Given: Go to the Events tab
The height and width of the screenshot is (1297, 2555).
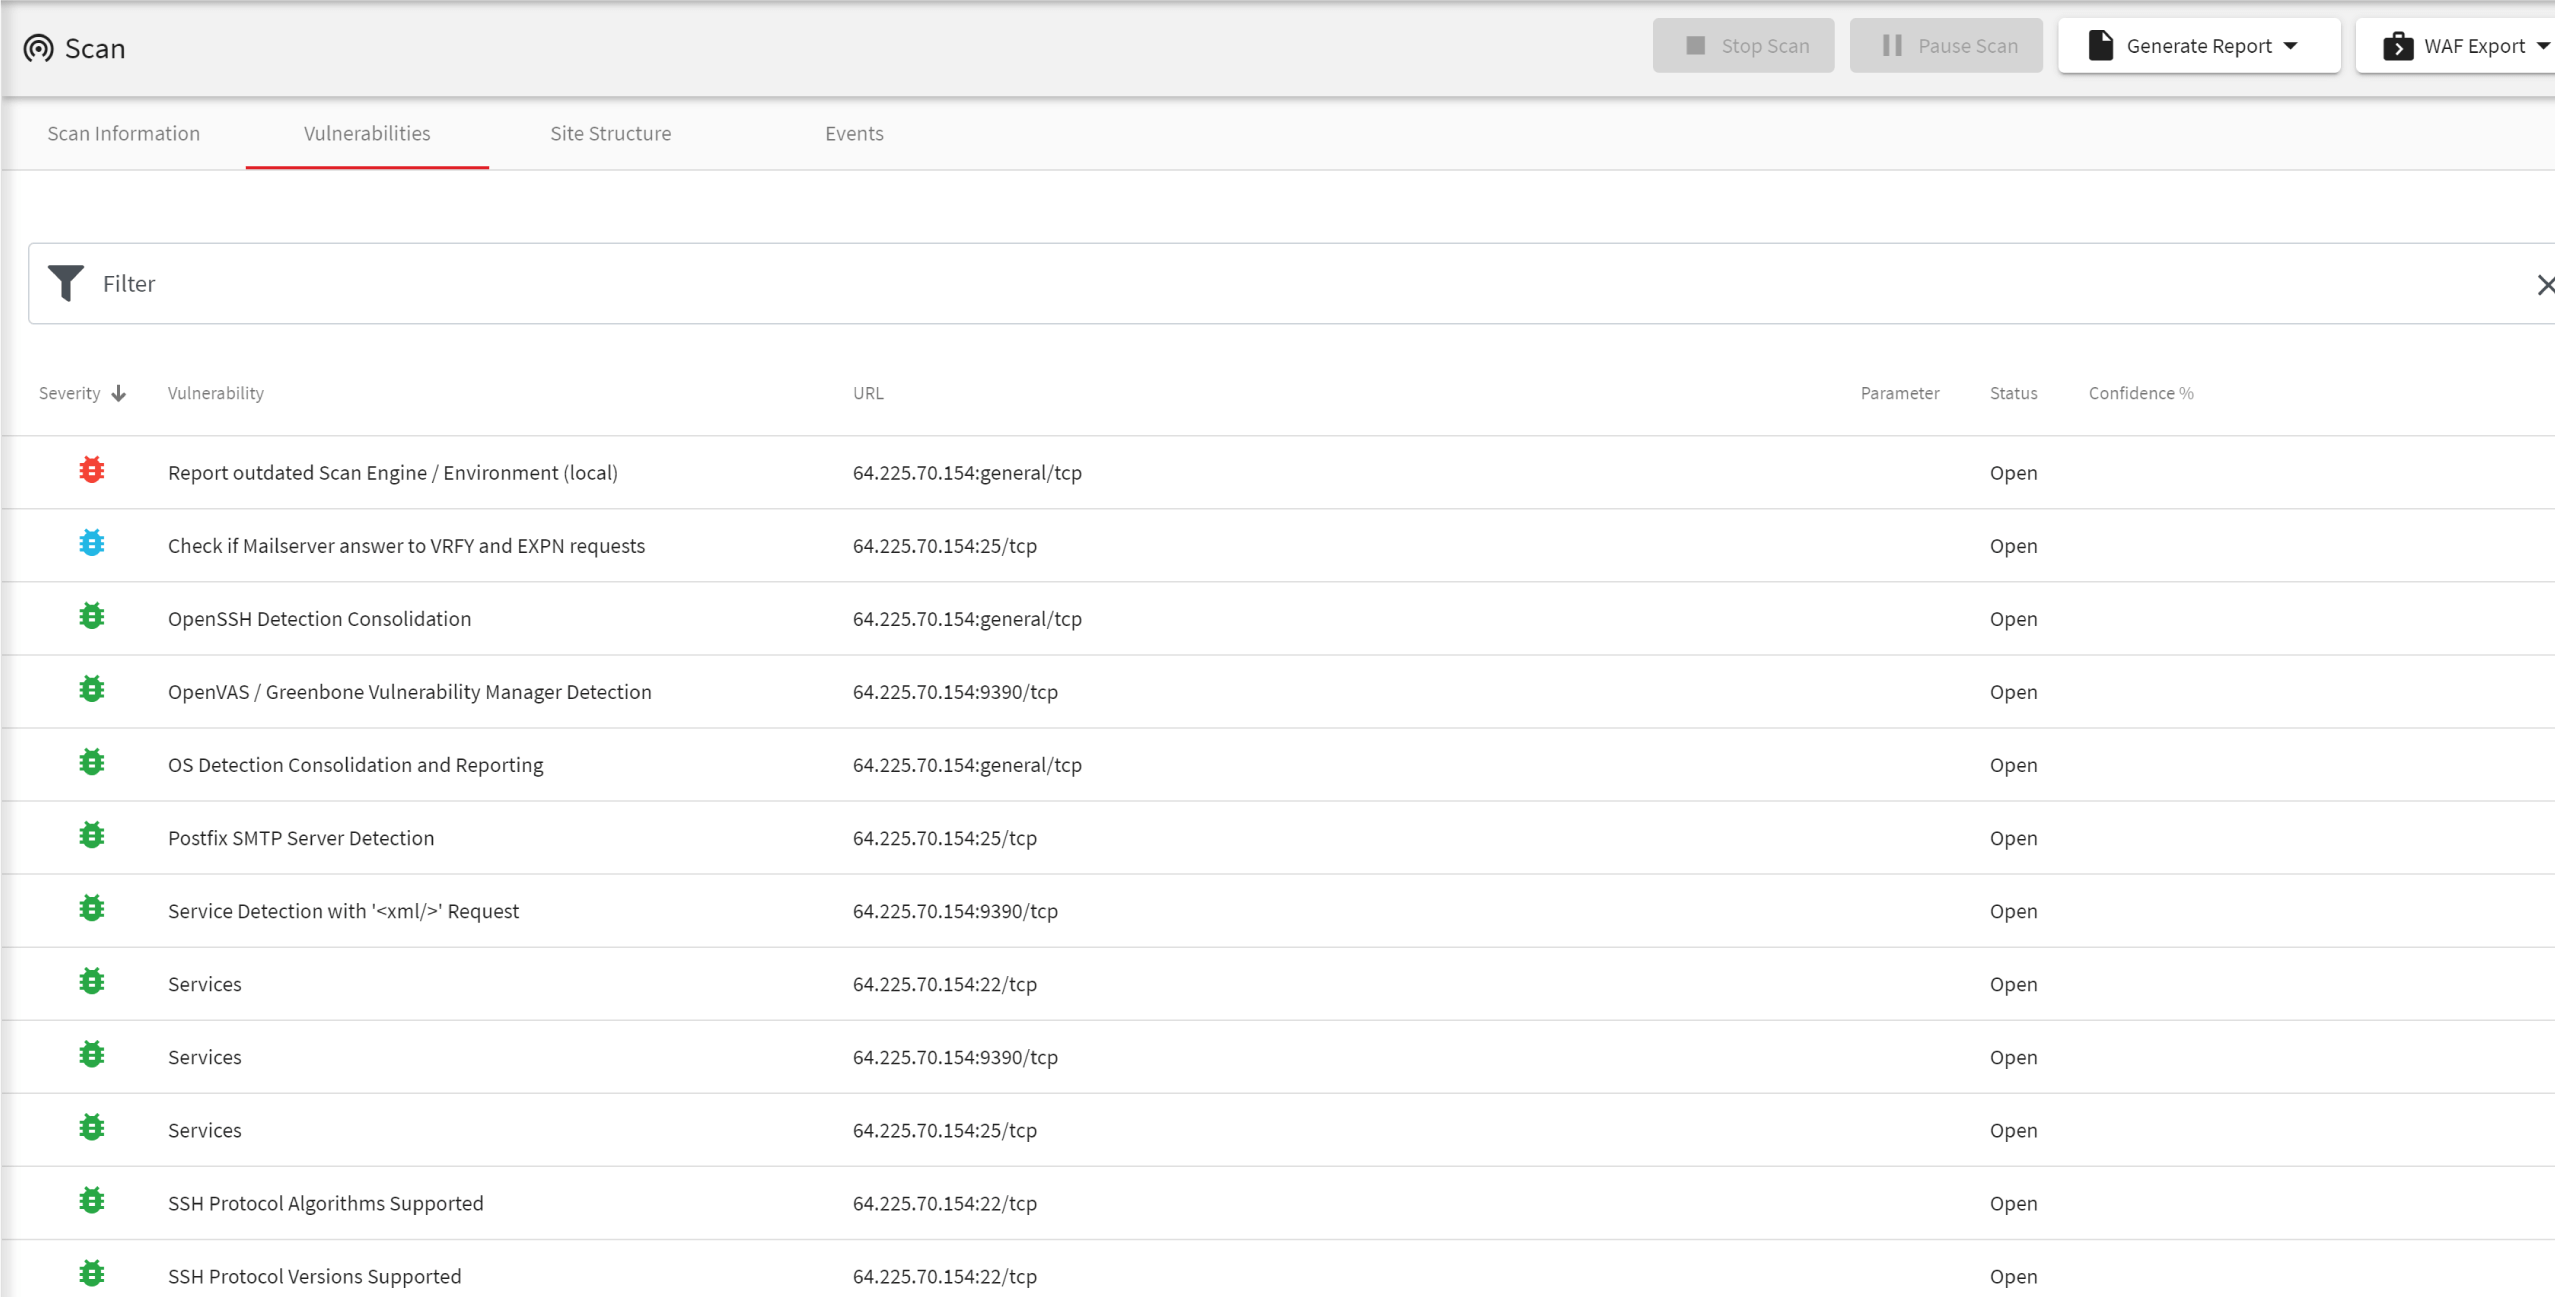Looking at the screenshot, I should click(854, 133).
